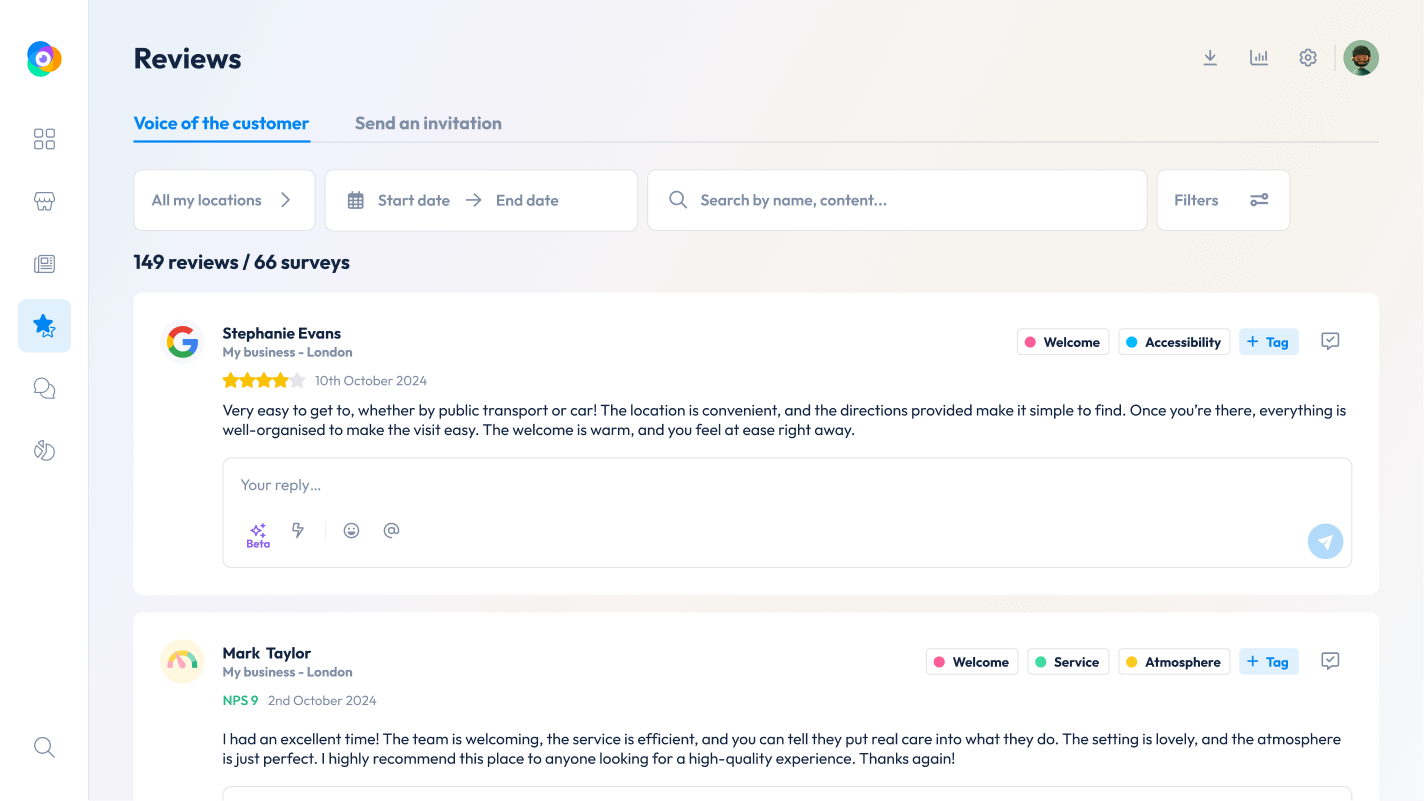Click the Atmosphere tag

(1174, 662)
